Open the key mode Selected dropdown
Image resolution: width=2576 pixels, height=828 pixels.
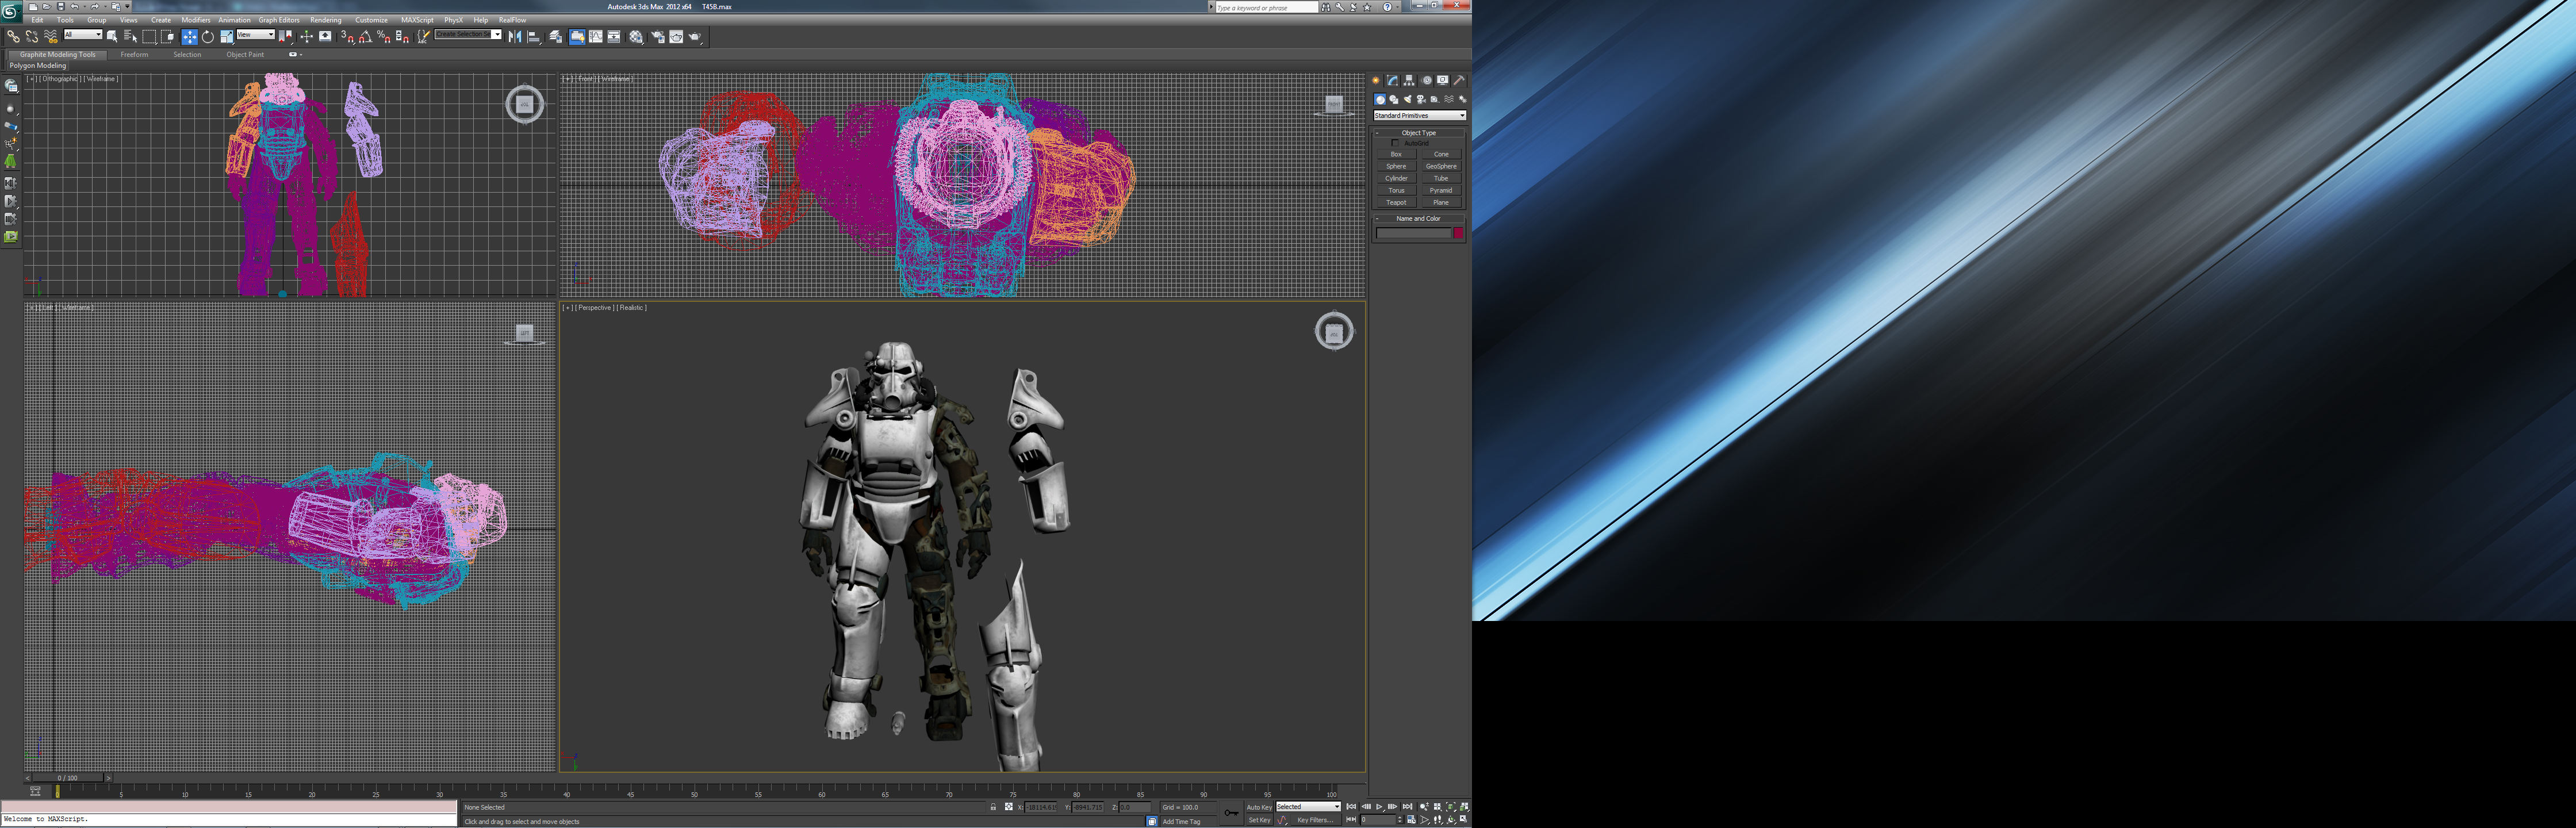(1308, 807)
